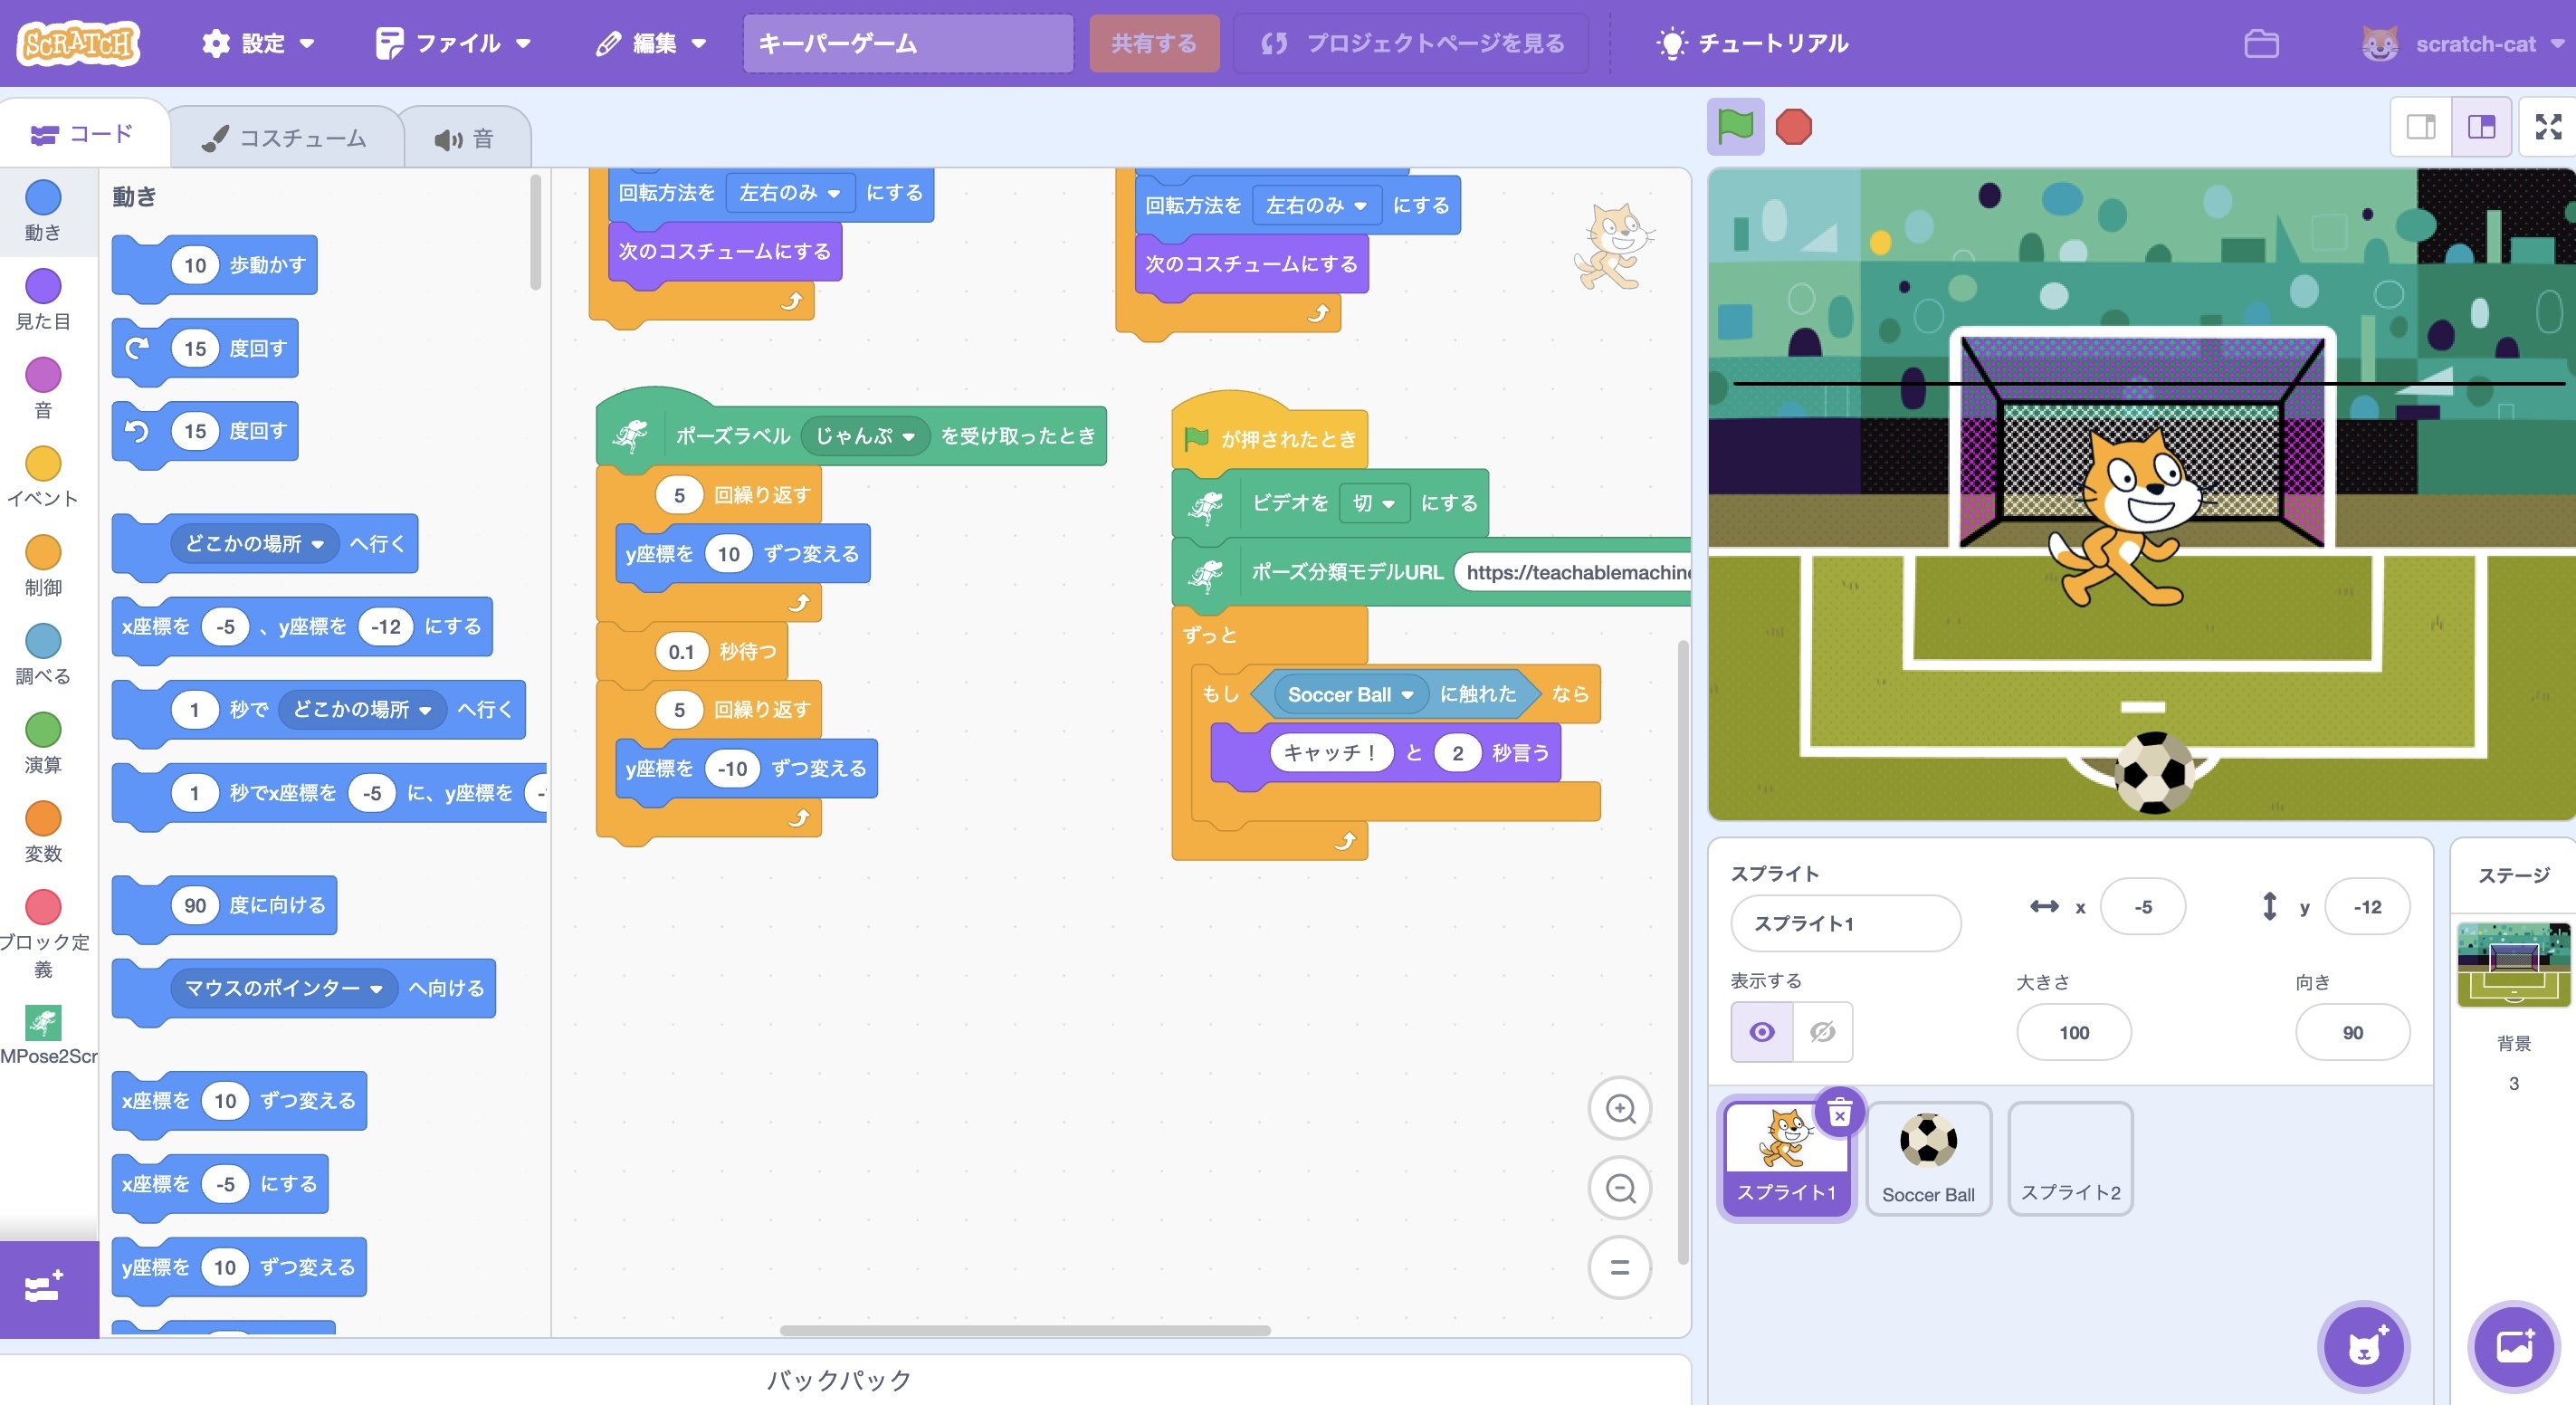Delete スプライト1 with trash icon
The height and width of the screenshot is (1405, 2576).
pyautogui.click(x=1839, y=1113)
